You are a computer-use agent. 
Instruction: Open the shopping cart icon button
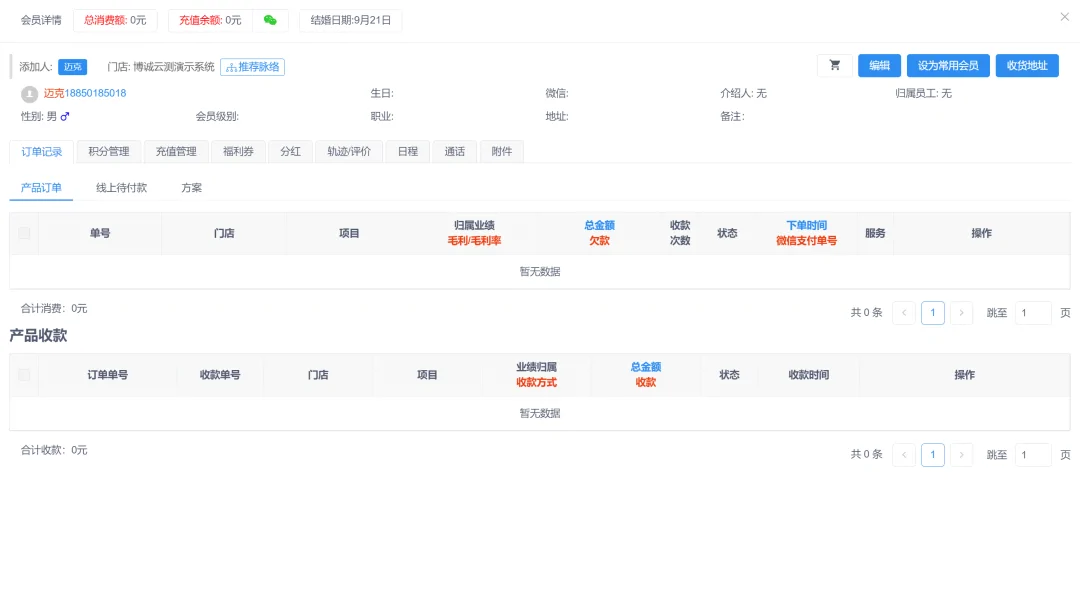tap(835, 65)
